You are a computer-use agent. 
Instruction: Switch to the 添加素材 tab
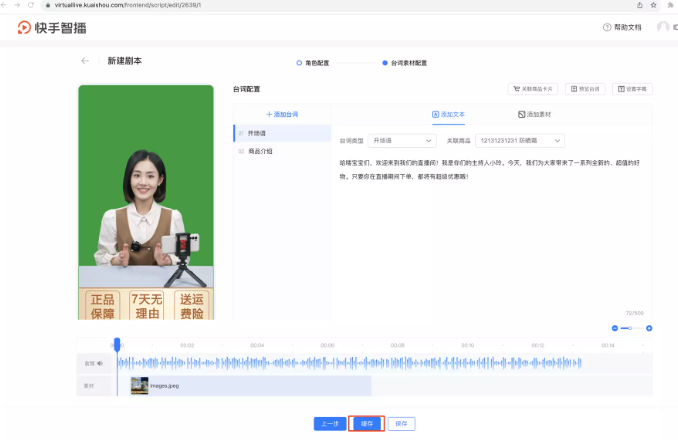(534, 114)
